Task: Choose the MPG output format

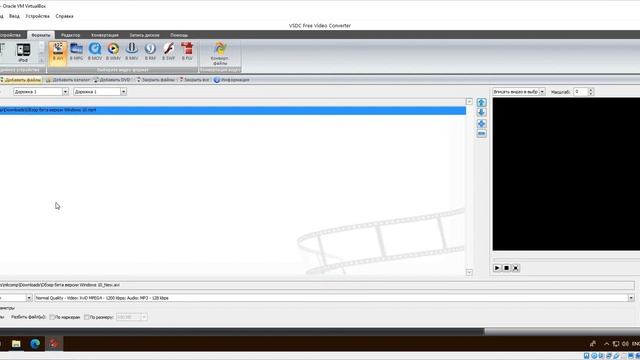Action: [x=76, y=52]
